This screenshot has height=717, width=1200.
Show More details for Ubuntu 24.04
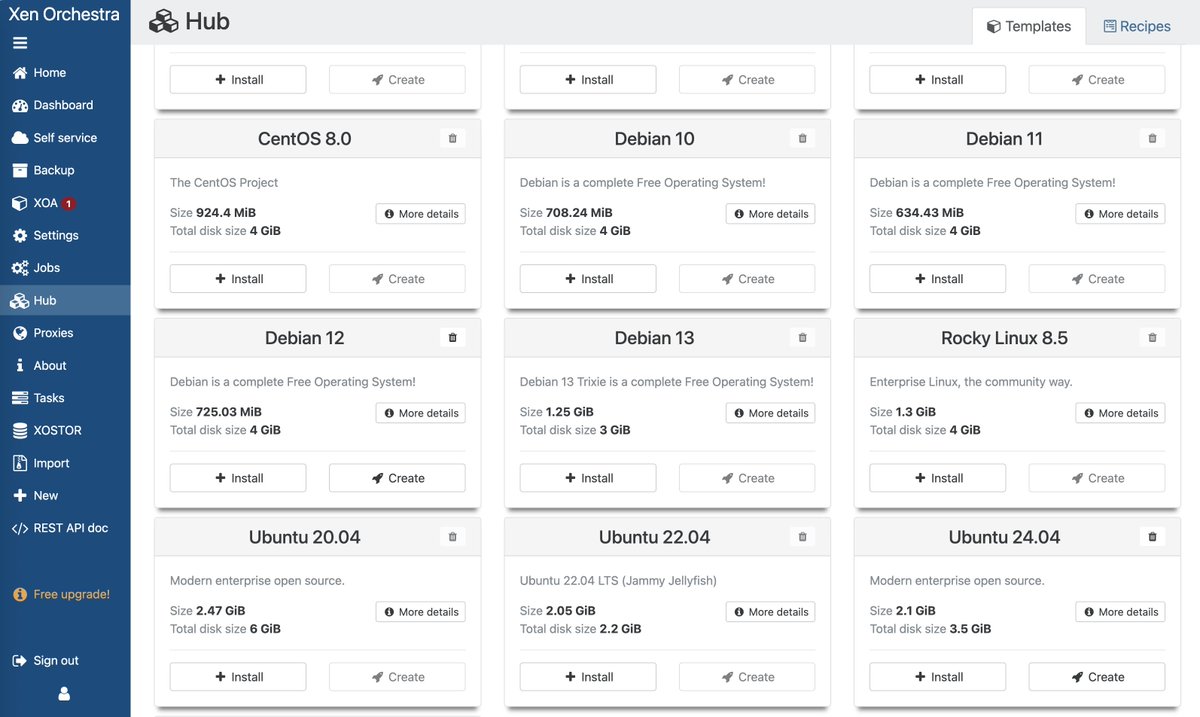1121,612
